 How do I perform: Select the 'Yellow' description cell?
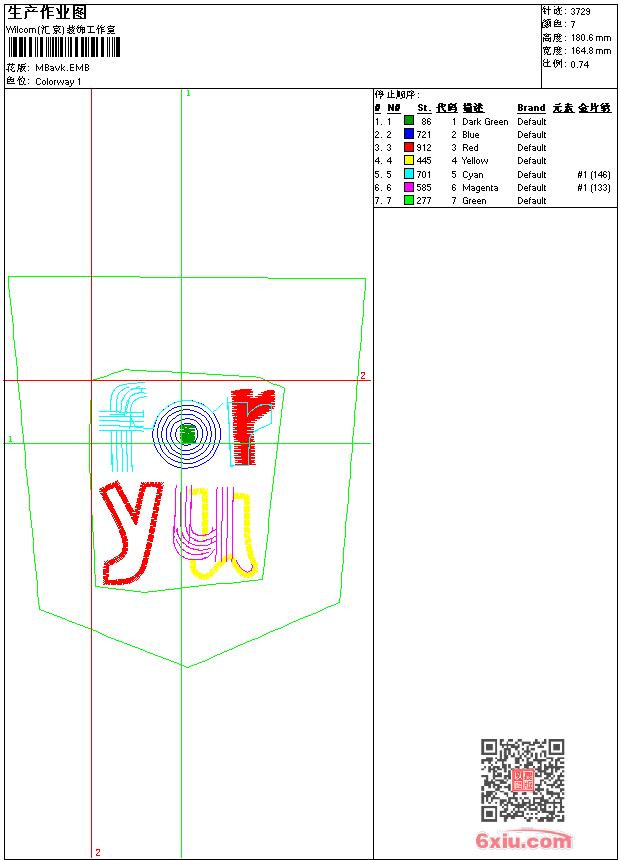pos(475,161)
